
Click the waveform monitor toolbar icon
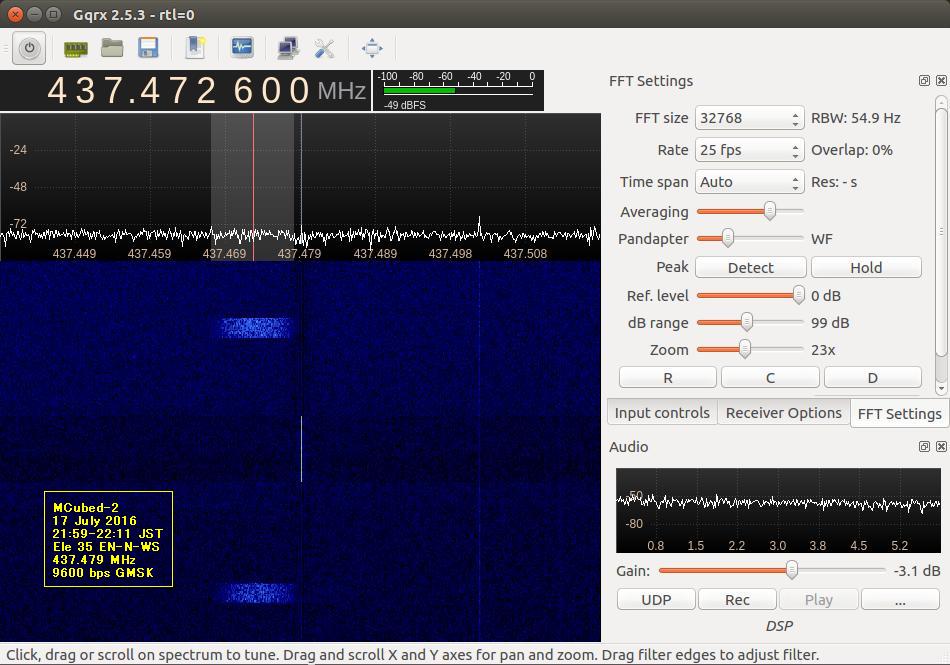(x=242, y=48)
